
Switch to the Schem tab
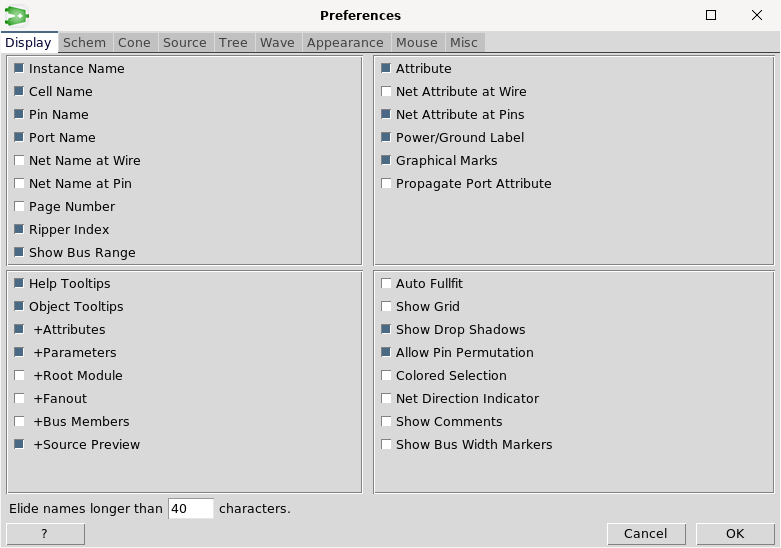click(x=84, y=42)
